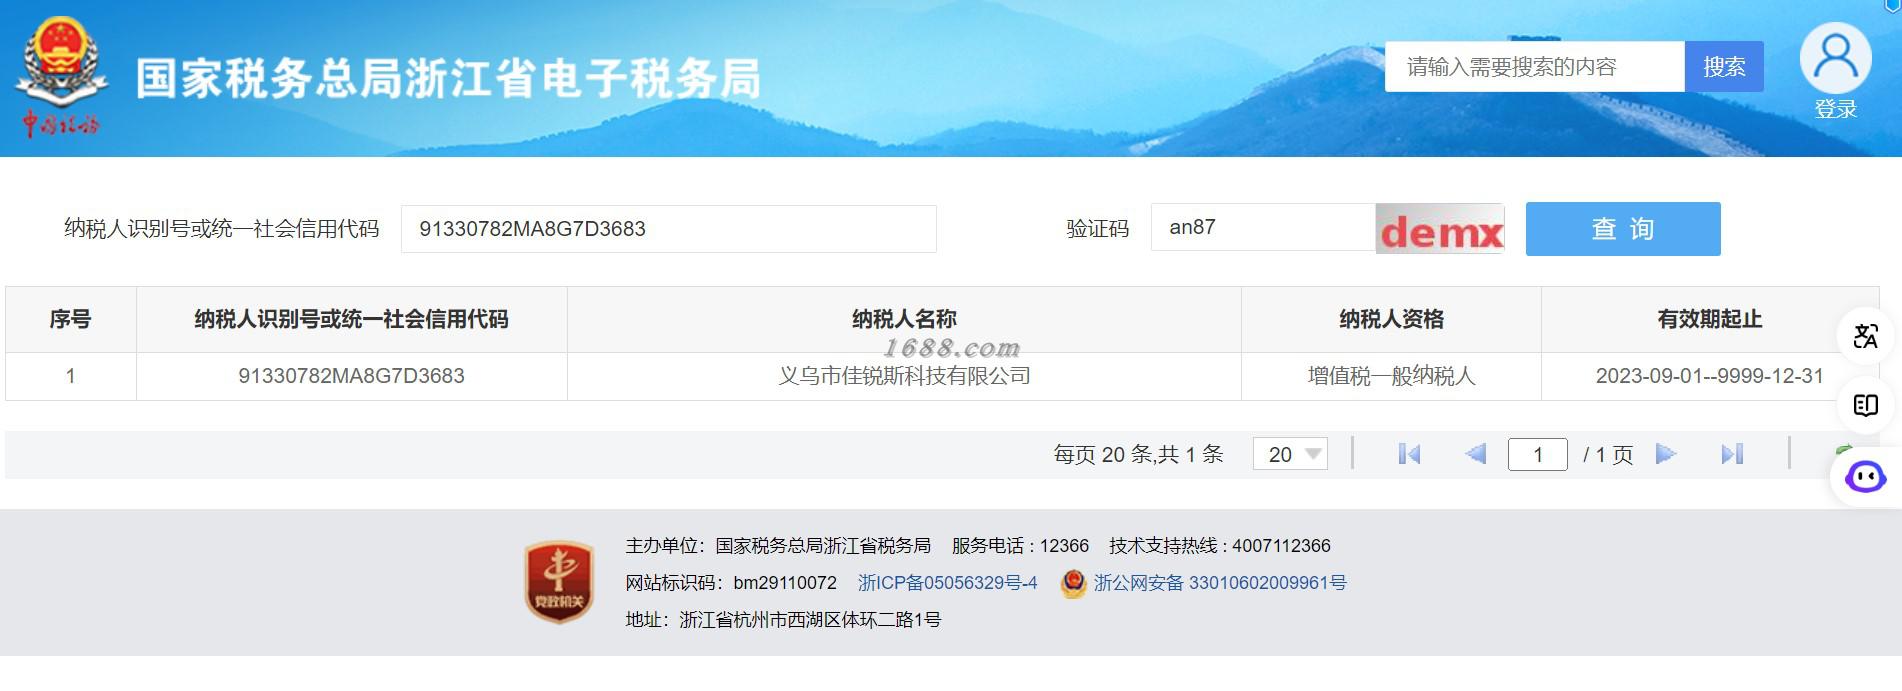Screen dimensions: 1902x691
Task: Click the user login avatar icon
Action: pos(1835,59)
